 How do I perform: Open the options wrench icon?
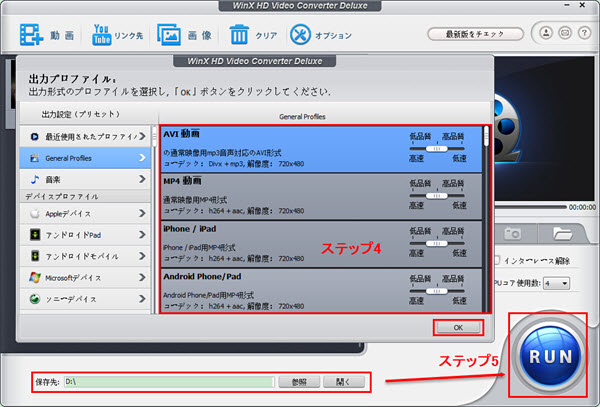point(300,35)
